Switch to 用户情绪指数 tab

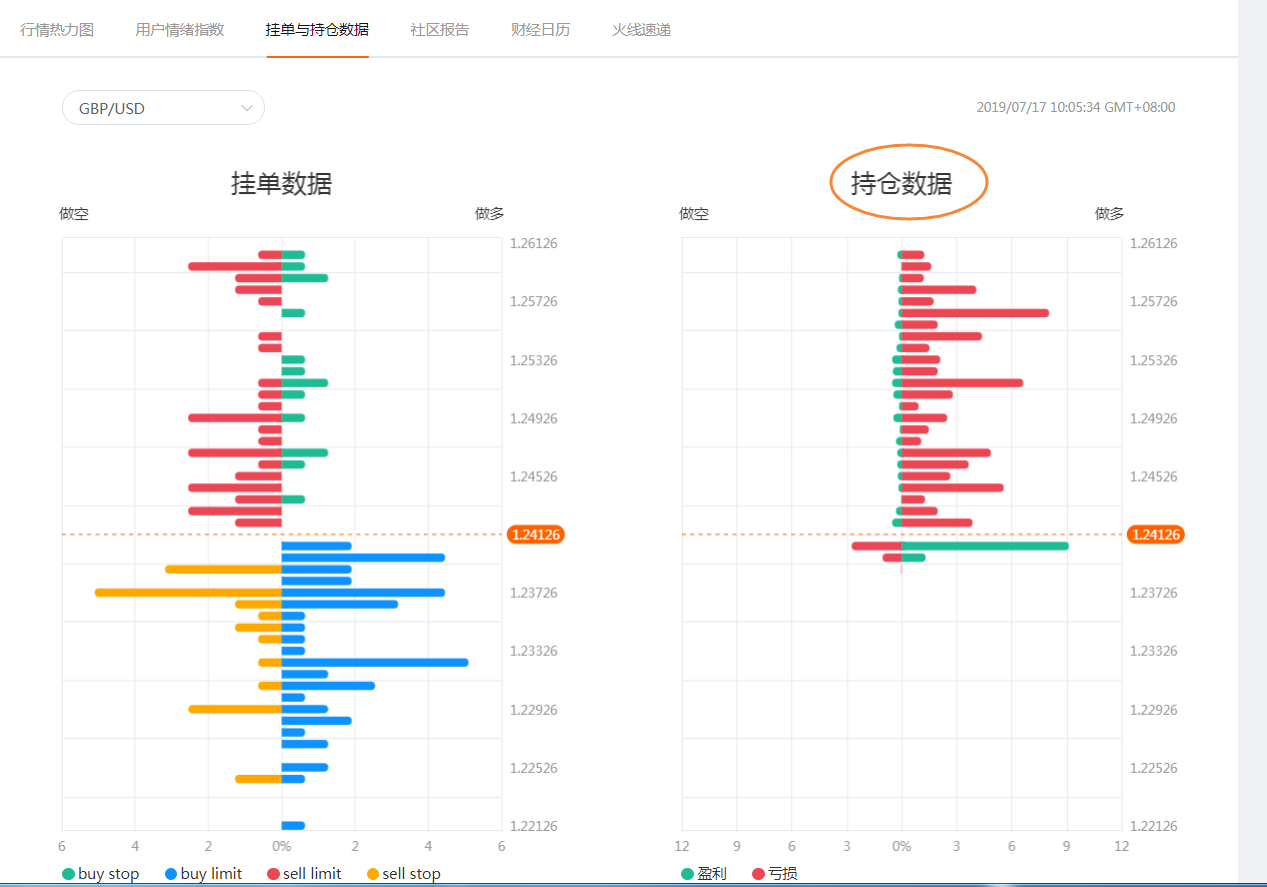point(179,29)
